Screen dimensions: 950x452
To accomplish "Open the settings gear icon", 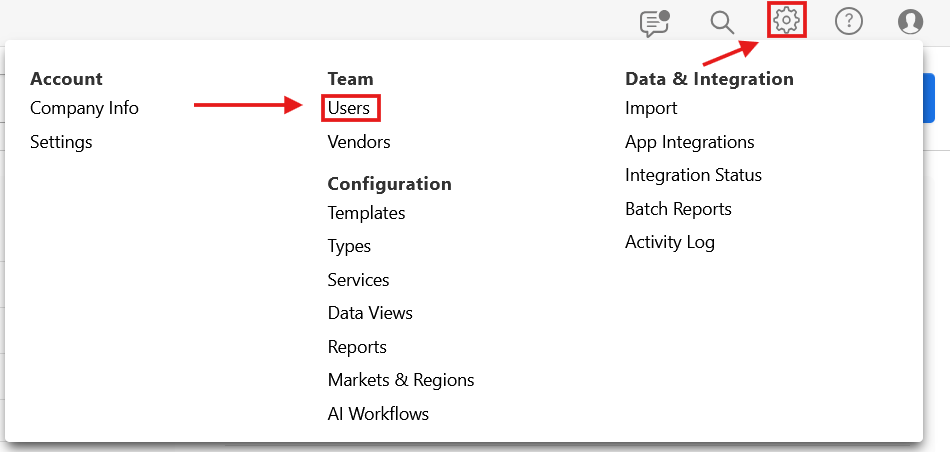I will [787, 21].
